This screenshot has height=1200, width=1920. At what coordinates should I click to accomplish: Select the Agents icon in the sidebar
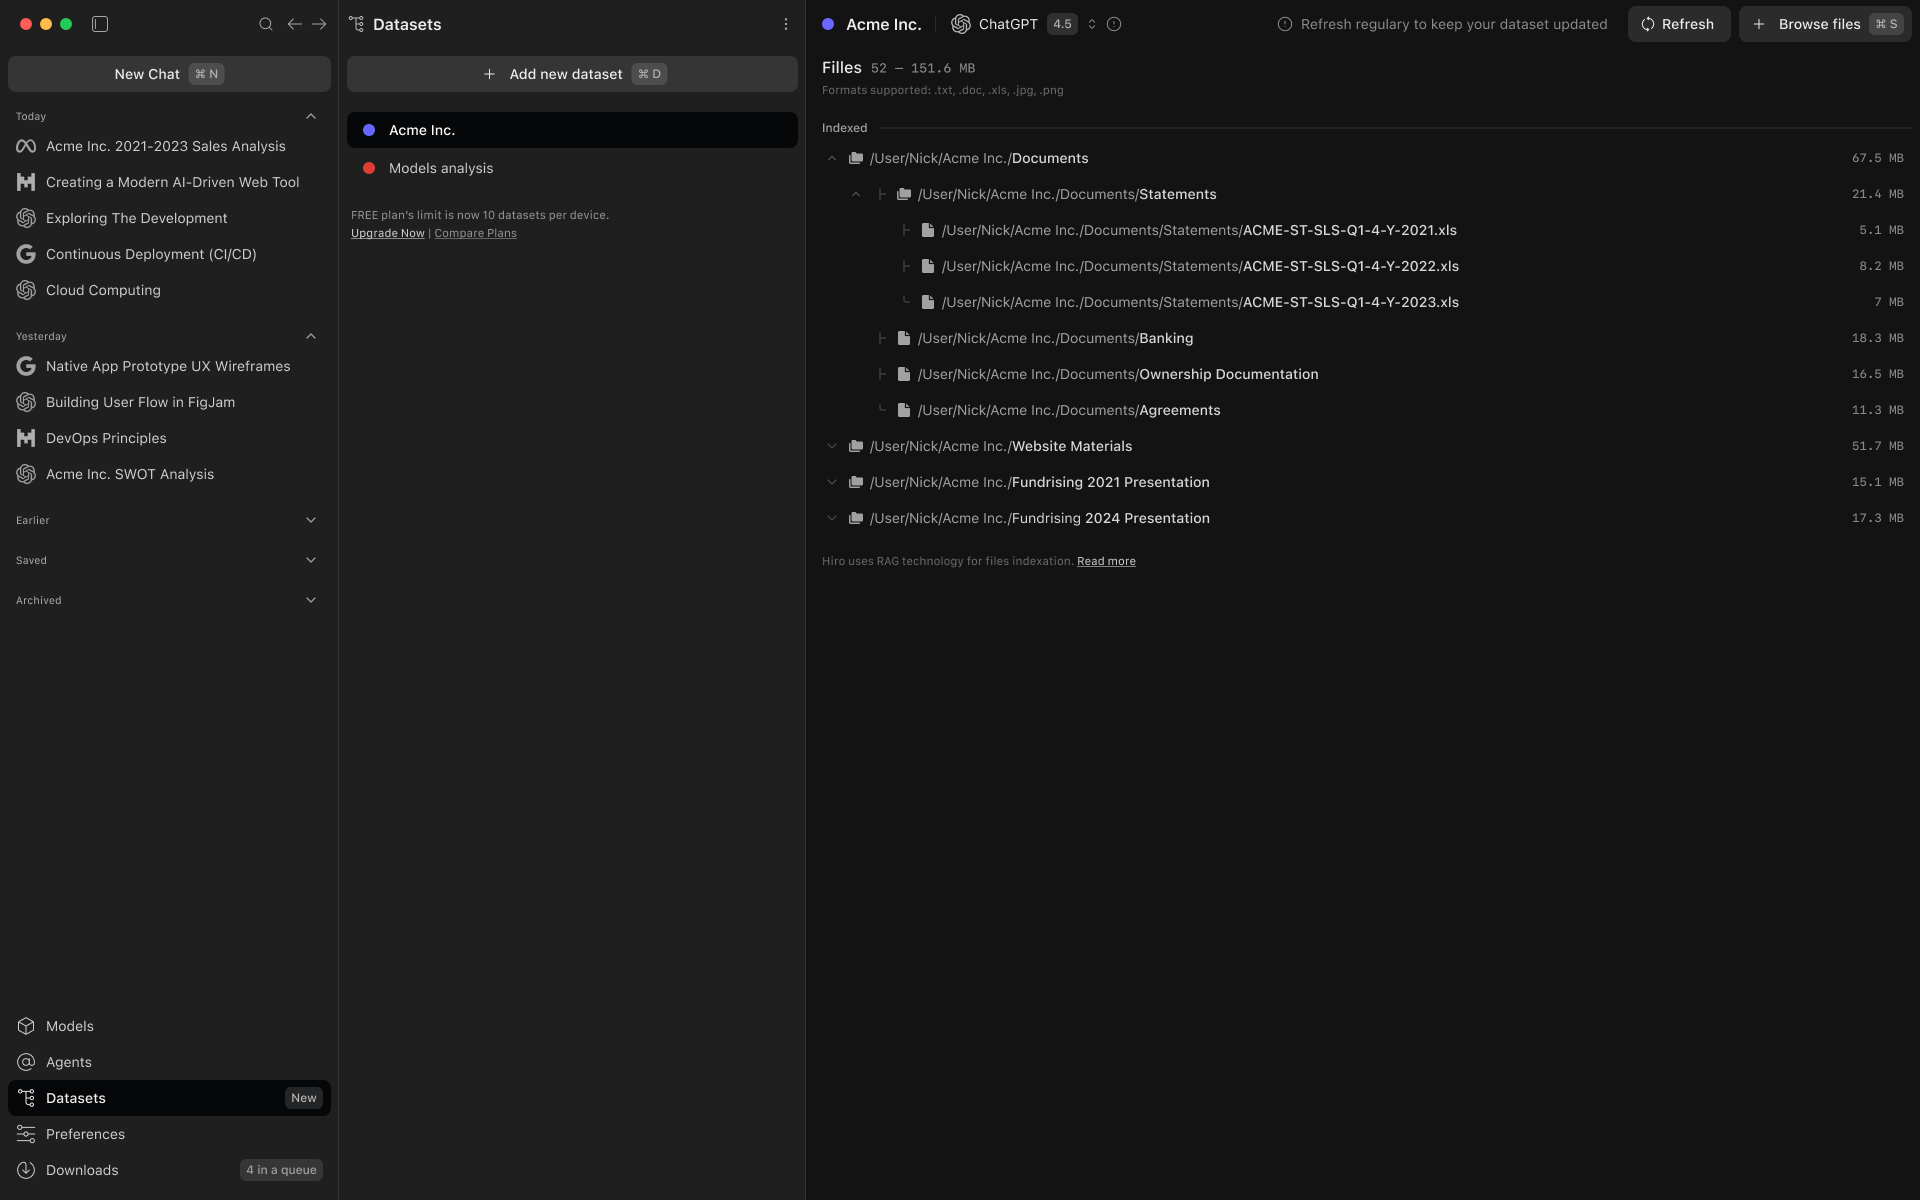tap(25, 1062)
